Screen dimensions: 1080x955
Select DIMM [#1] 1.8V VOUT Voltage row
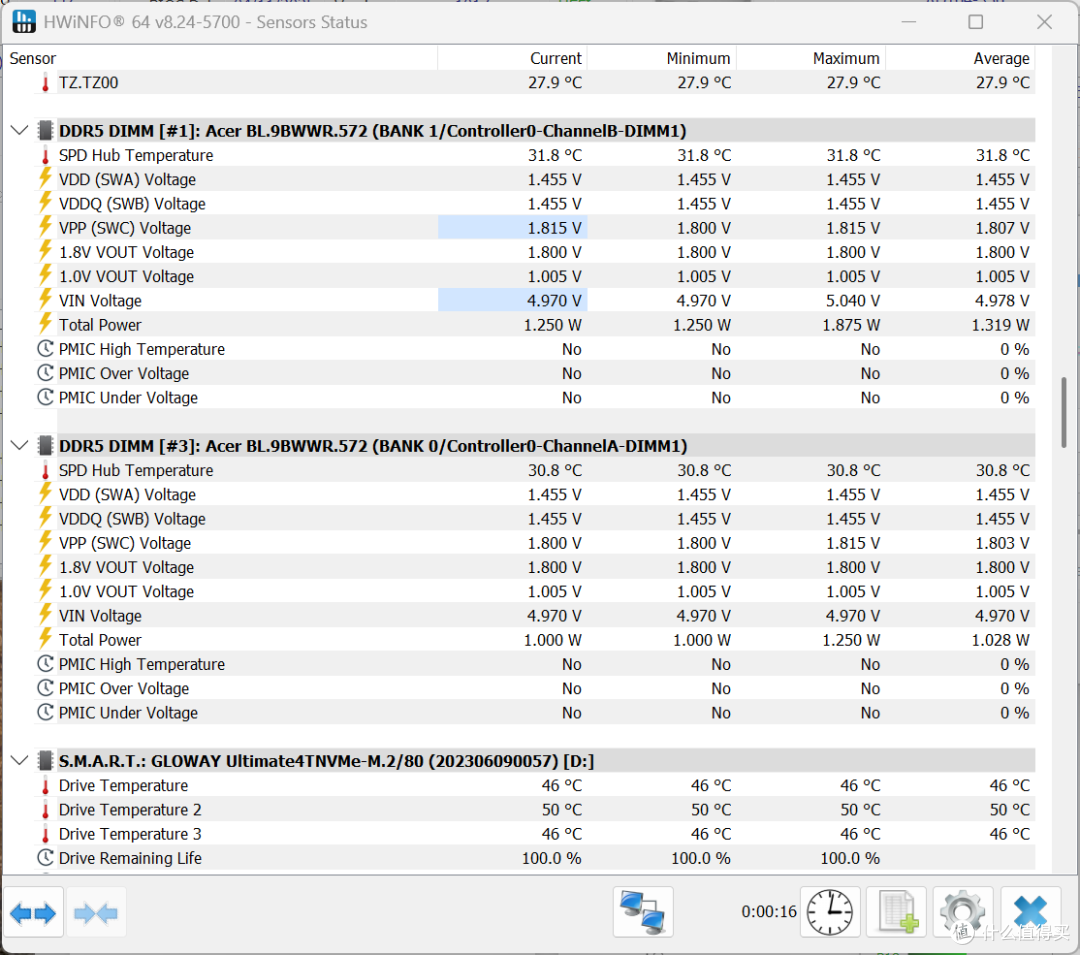pyautogui.click(x=534, y=252)
